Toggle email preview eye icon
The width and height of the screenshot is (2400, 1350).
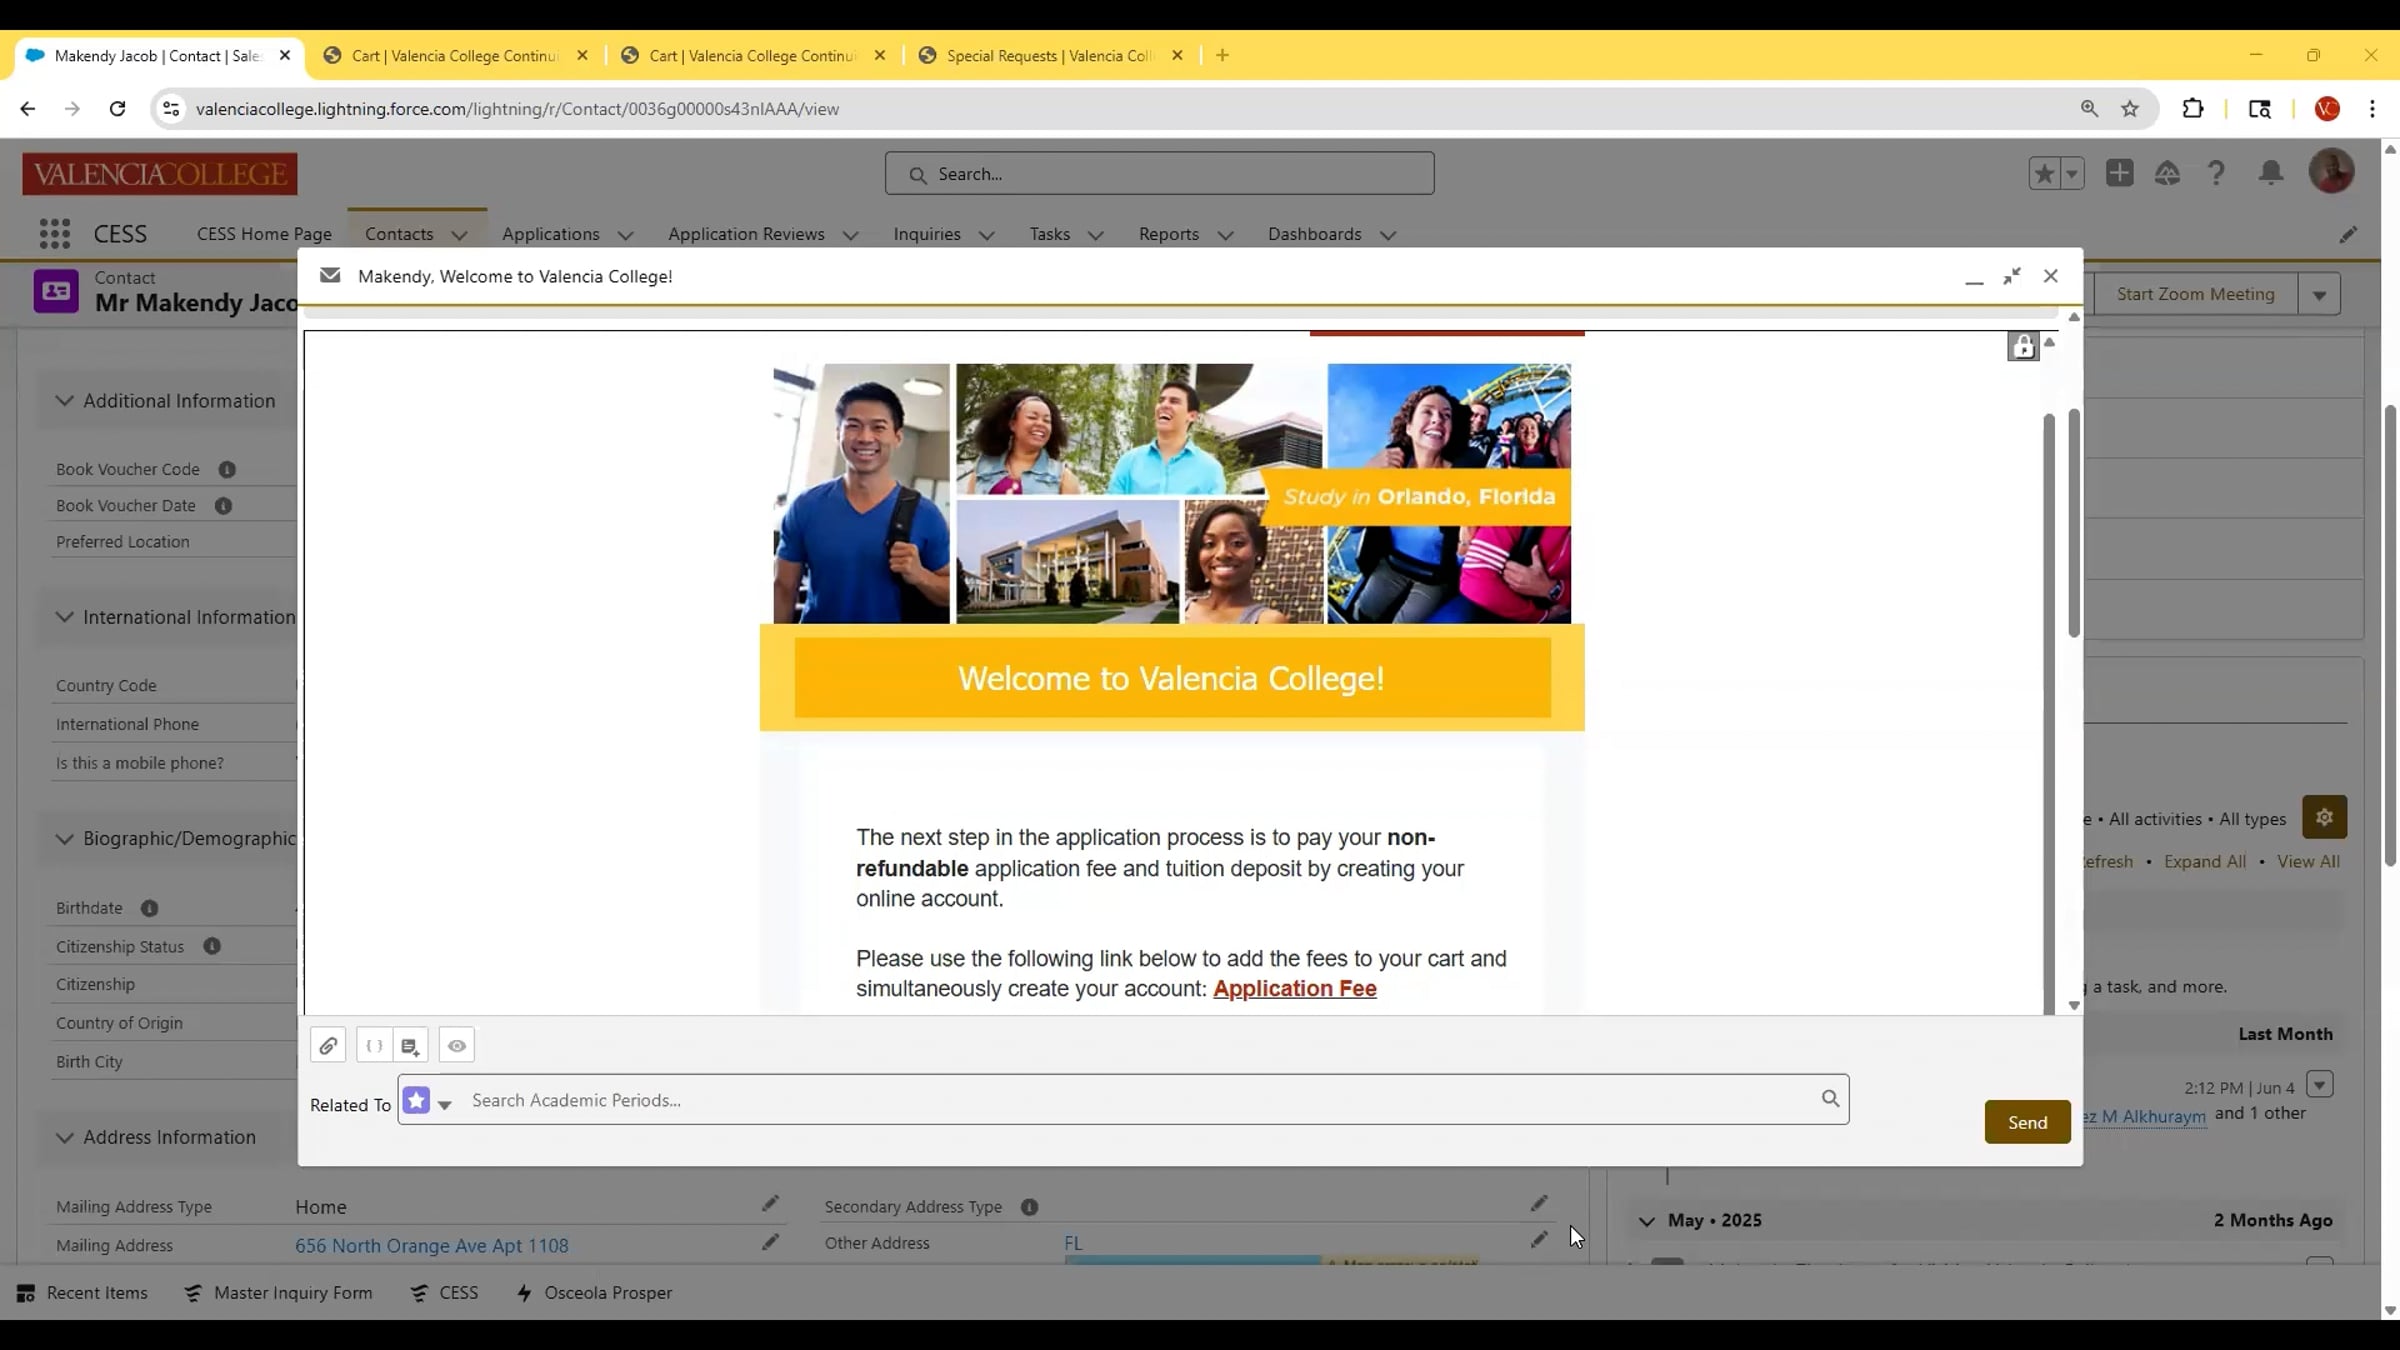(x=457, y=1046)
